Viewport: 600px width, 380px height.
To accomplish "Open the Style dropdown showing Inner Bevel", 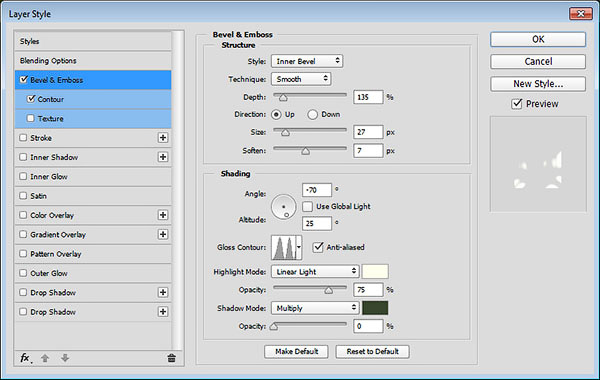I will 307,61.
